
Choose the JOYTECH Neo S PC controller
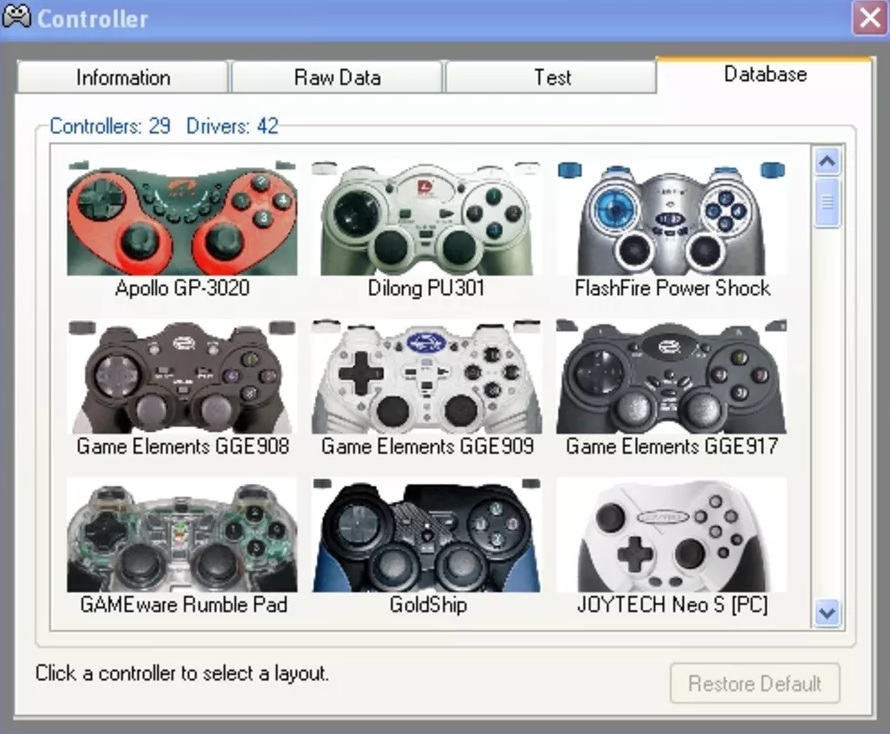(671, 533)
